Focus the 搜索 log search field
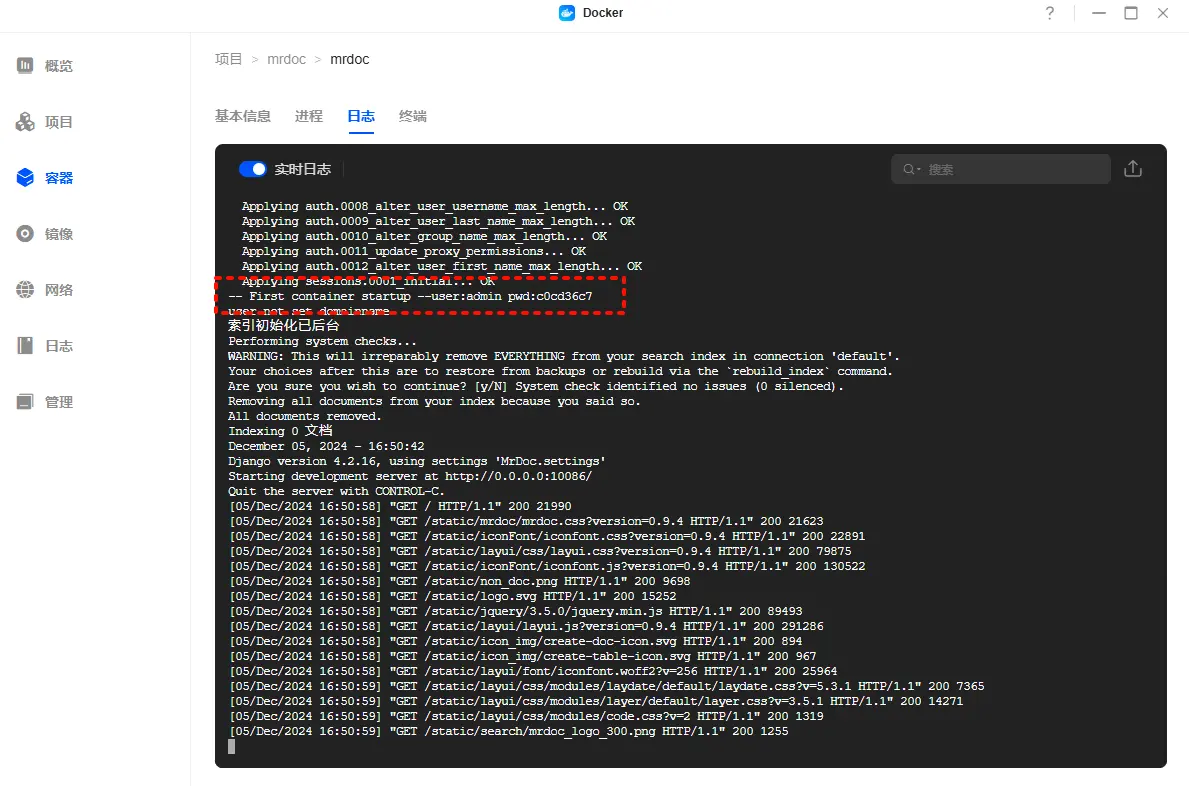 click(1012, 169)
